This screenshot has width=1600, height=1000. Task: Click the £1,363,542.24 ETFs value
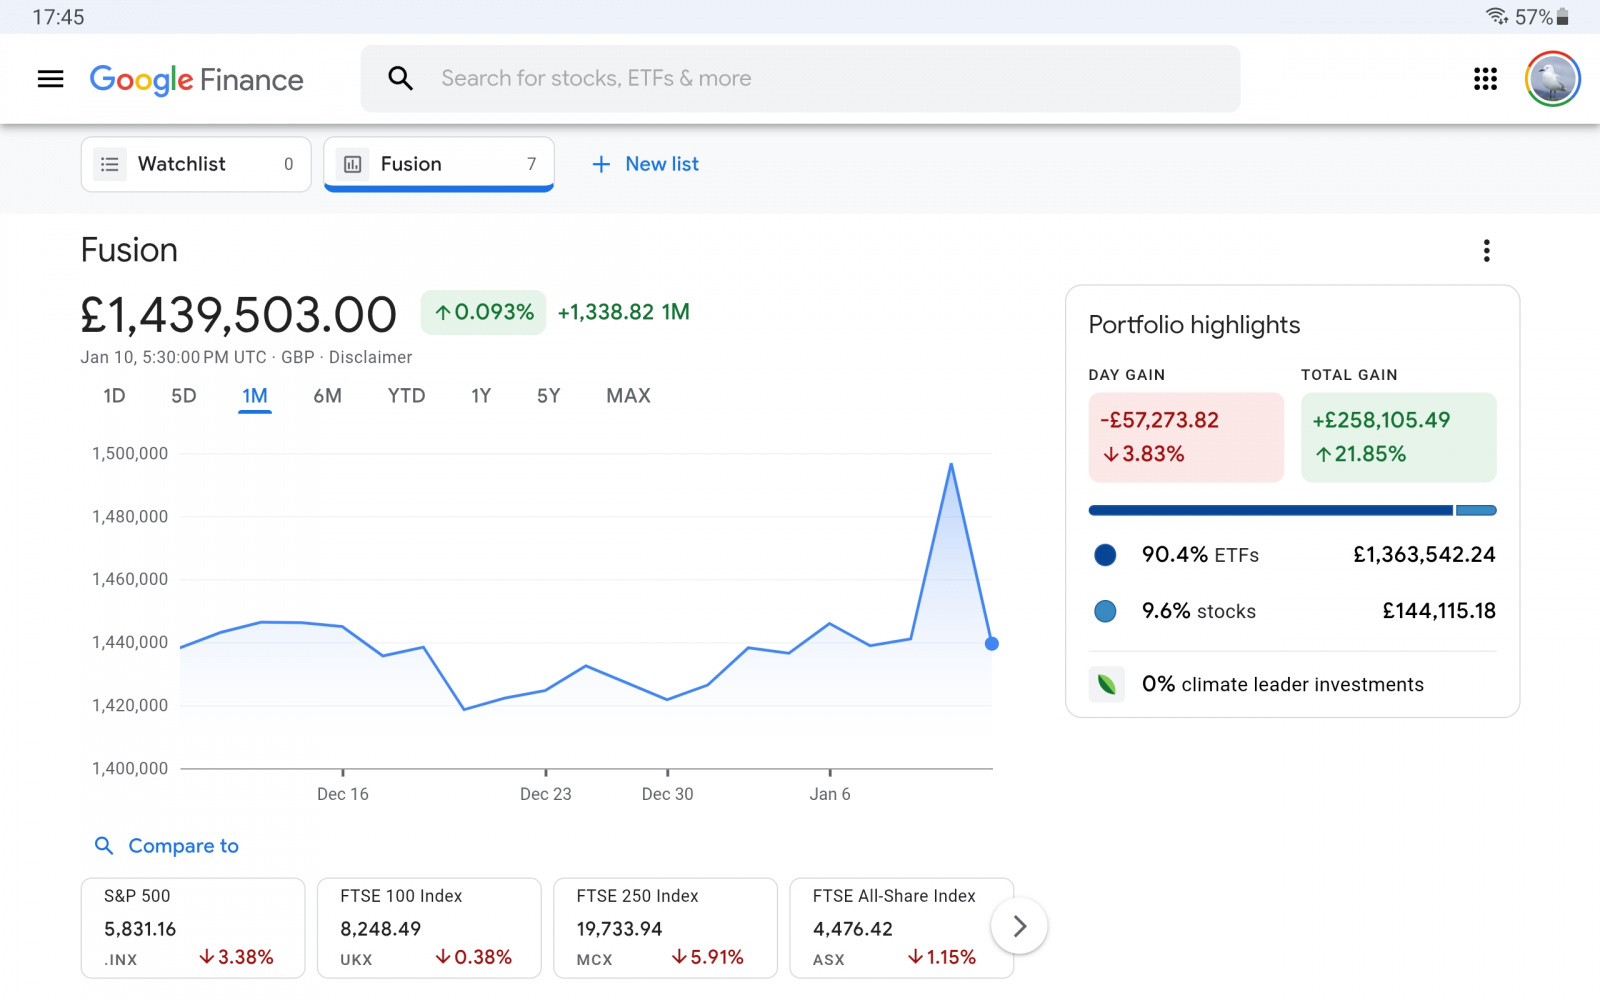(x=1424, y=555)
